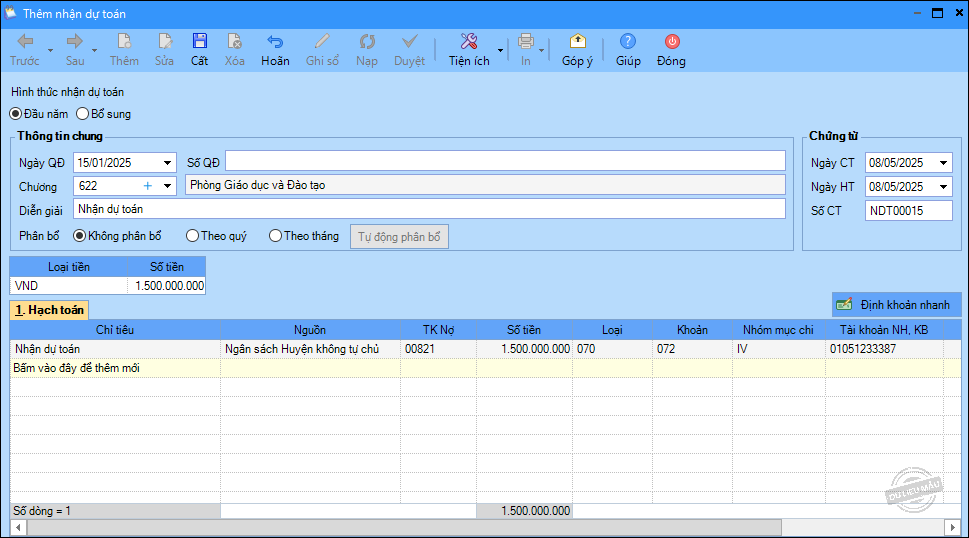
Task: Click the In printer icon
Action: click(525, 41)
